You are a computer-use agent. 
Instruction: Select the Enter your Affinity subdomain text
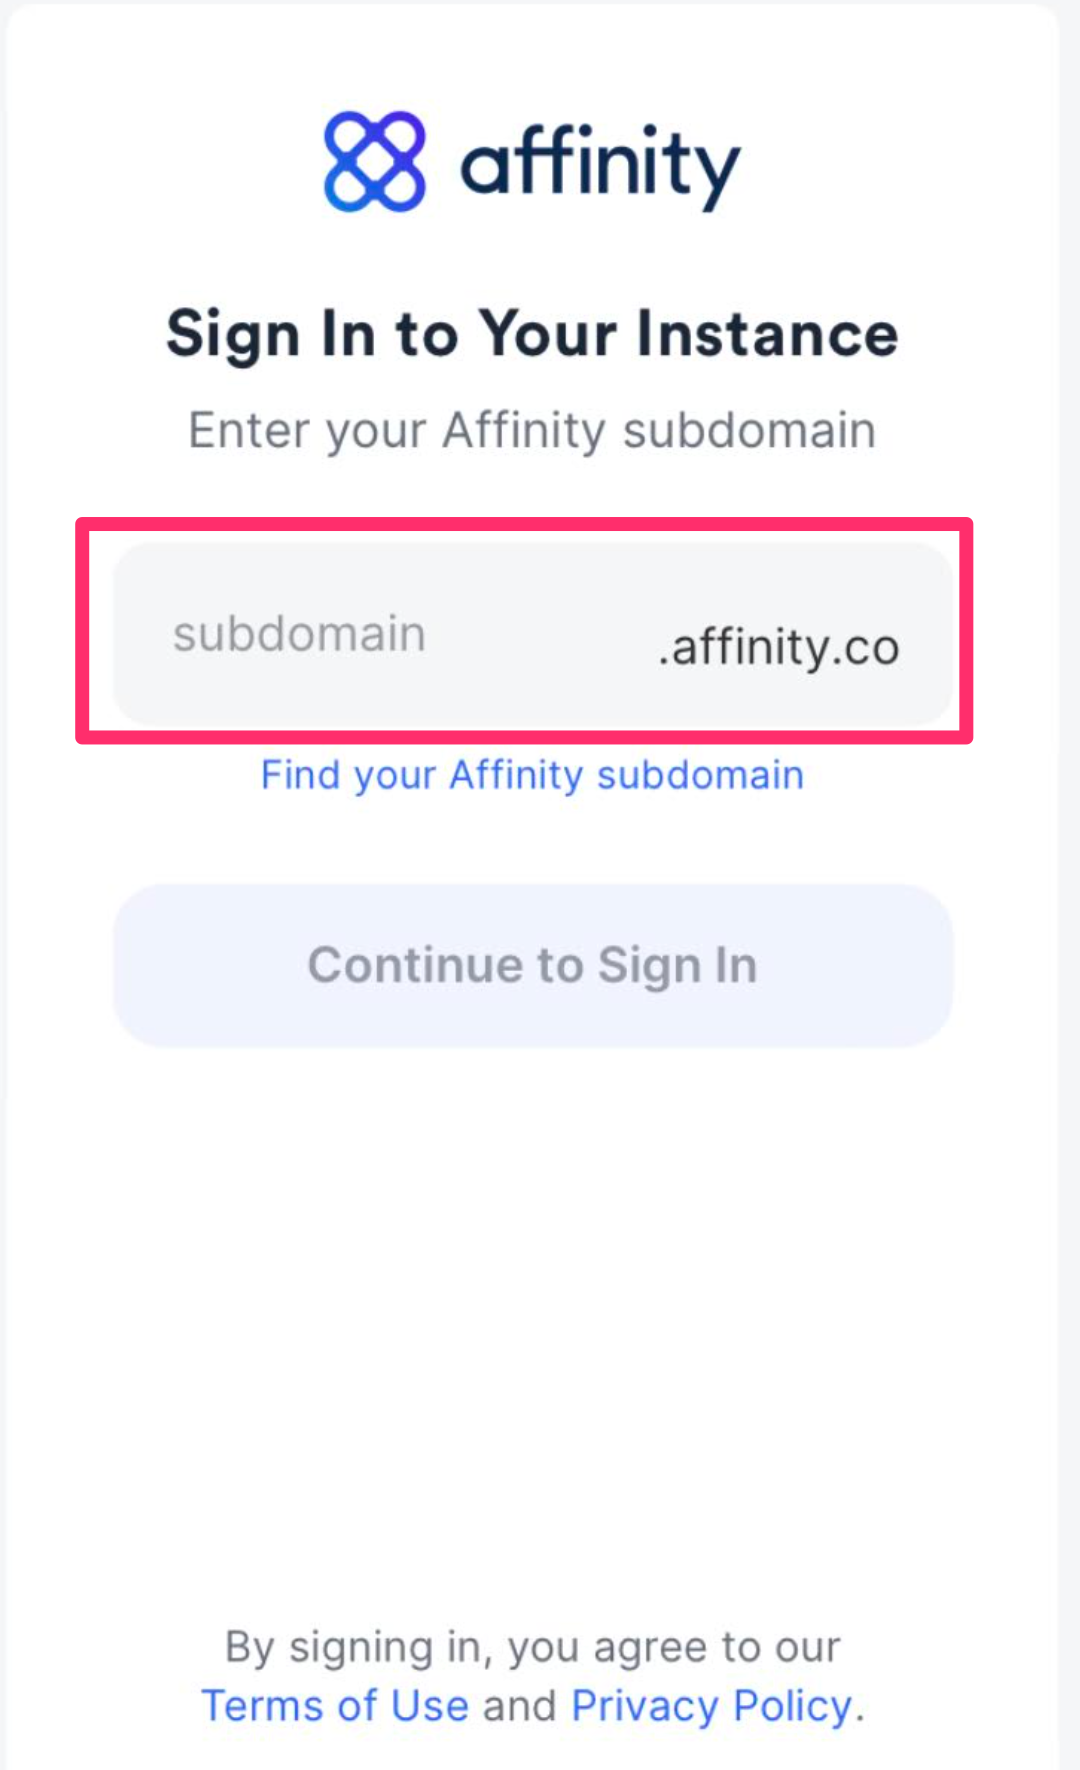(x=532, y=430)
